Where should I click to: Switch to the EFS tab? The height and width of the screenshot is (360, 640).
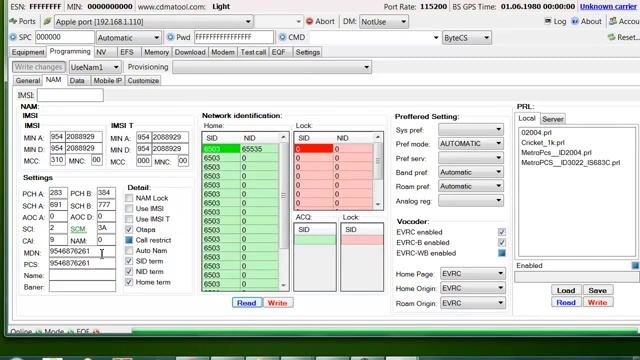point(129,52)
